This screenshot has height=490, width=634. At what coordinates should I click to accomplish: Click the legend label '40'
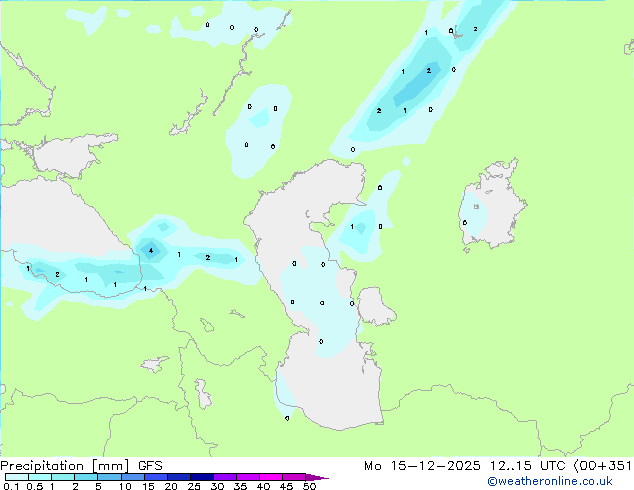click(x=263, y=486)
